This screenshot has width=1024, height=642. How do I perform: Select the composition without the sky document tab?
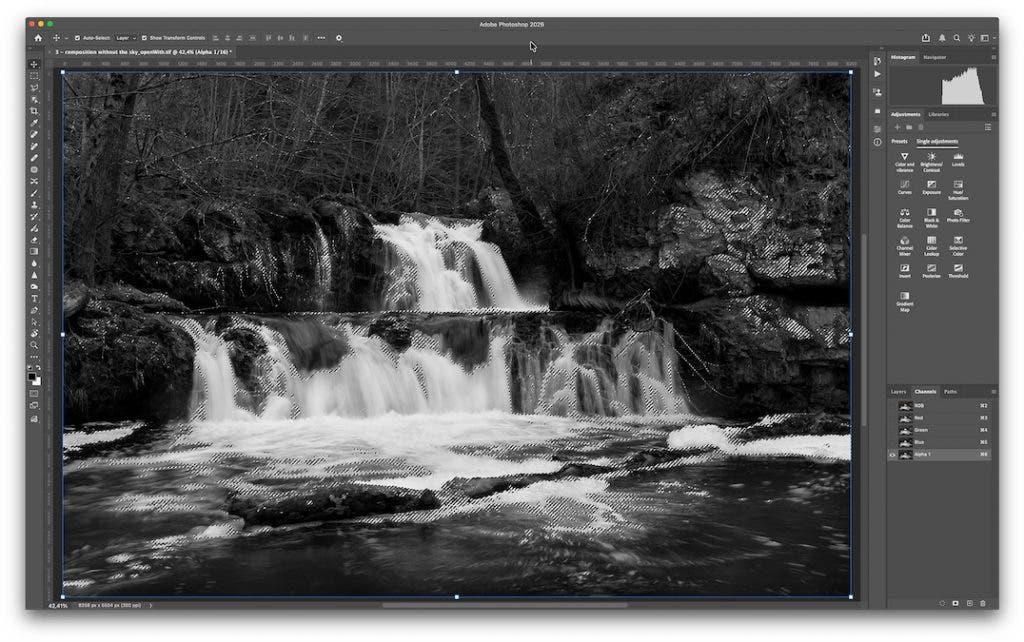[141, 52]
